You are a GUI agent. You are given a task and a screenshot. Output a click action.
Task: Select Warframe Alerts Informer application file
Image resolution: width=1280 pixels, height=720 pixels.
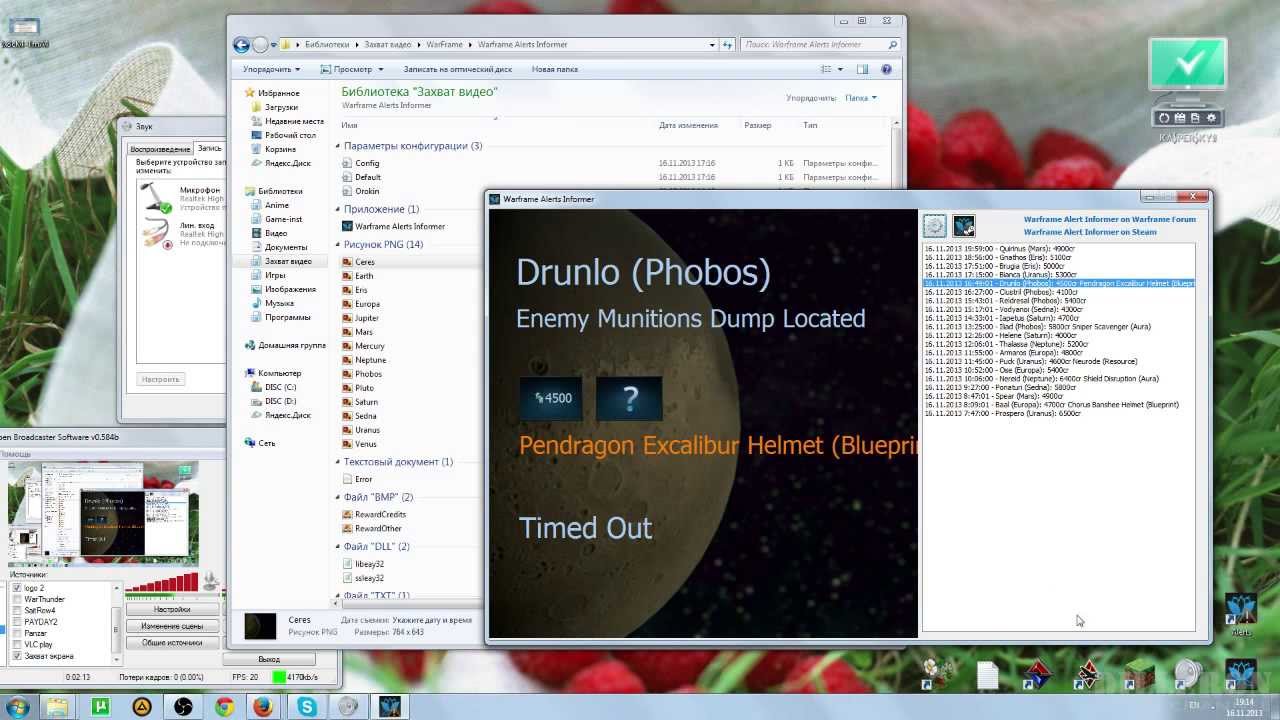[x=393, y=226]
